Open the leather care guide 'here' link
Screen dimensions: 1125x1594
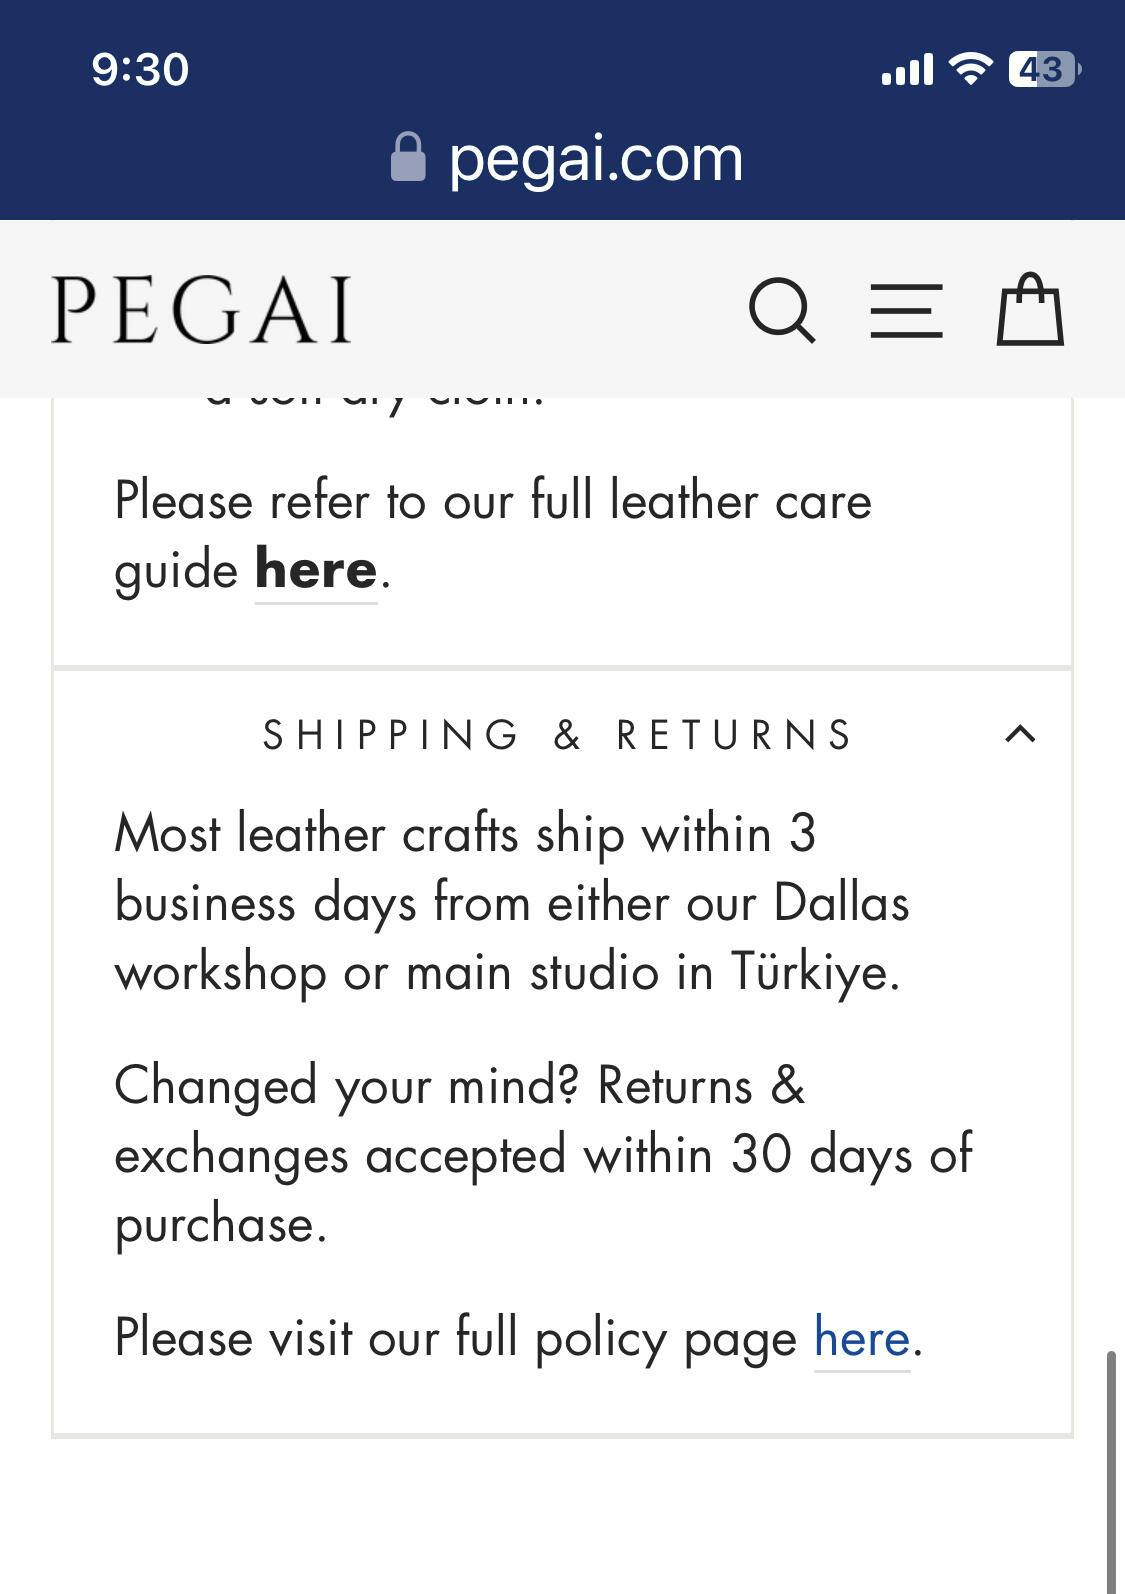coord(316,571)
